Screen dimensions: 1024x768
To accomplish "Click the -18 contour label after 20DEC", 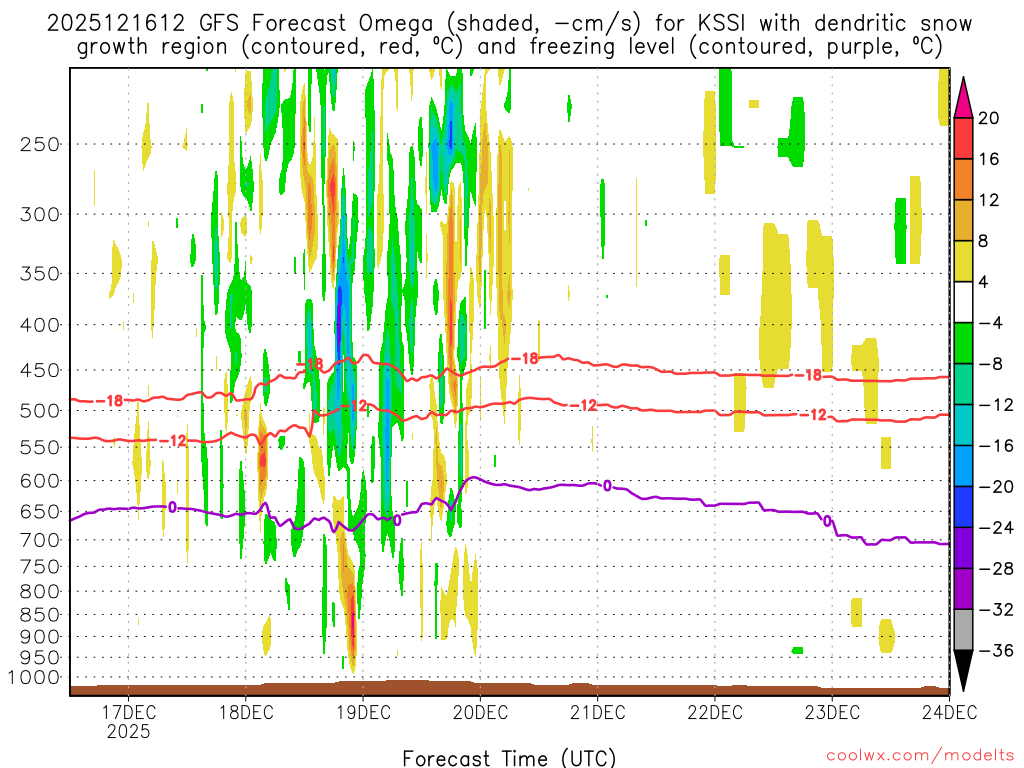I will [525, 359].
